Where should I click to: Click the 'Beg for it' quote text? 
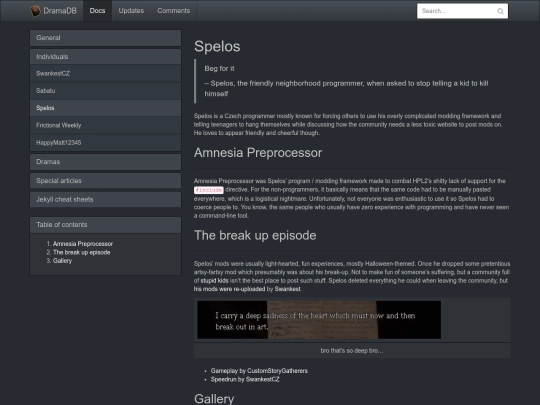pyautogui.click(x=219, y=69)
